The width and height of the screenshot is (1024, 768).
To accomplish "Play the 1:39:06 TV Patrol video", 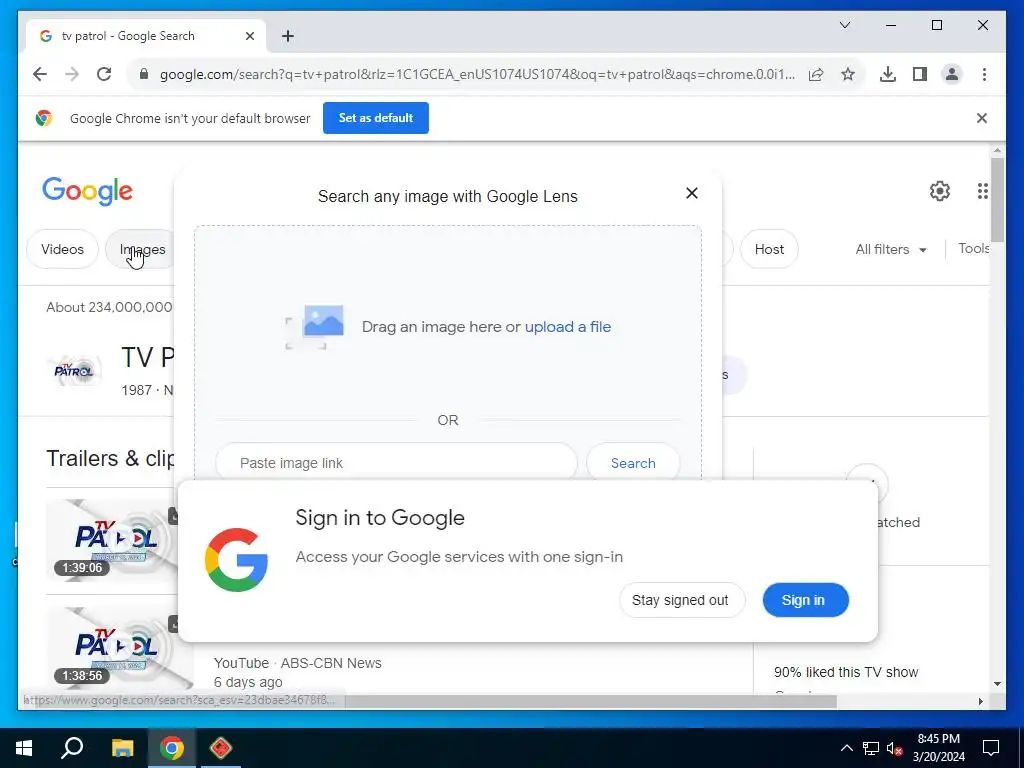I will (x=111, y=540).
